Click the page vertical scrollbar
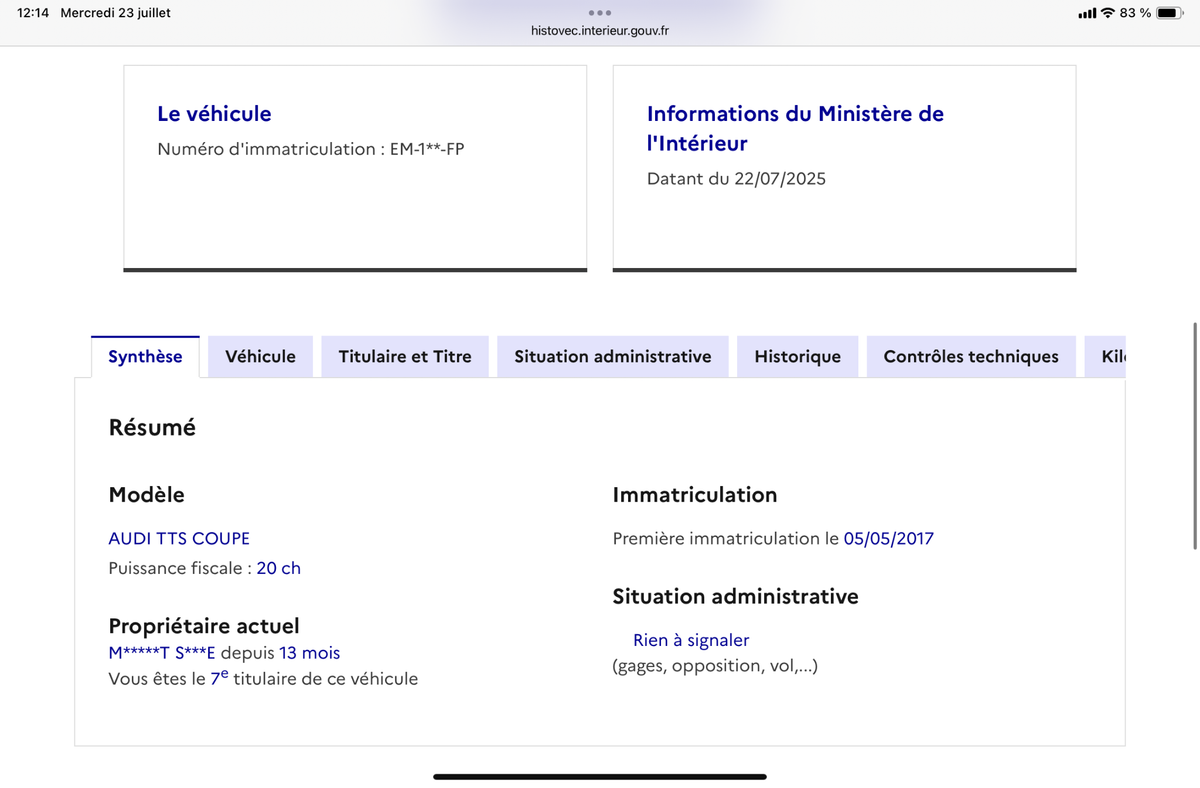 tap(1195, 435)
